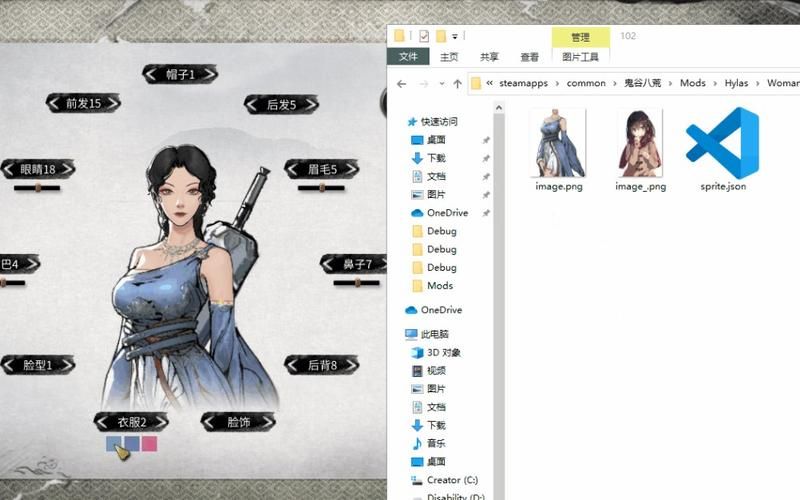Open 音乐 under This PC
800x500 pixels.
(429, 443)
